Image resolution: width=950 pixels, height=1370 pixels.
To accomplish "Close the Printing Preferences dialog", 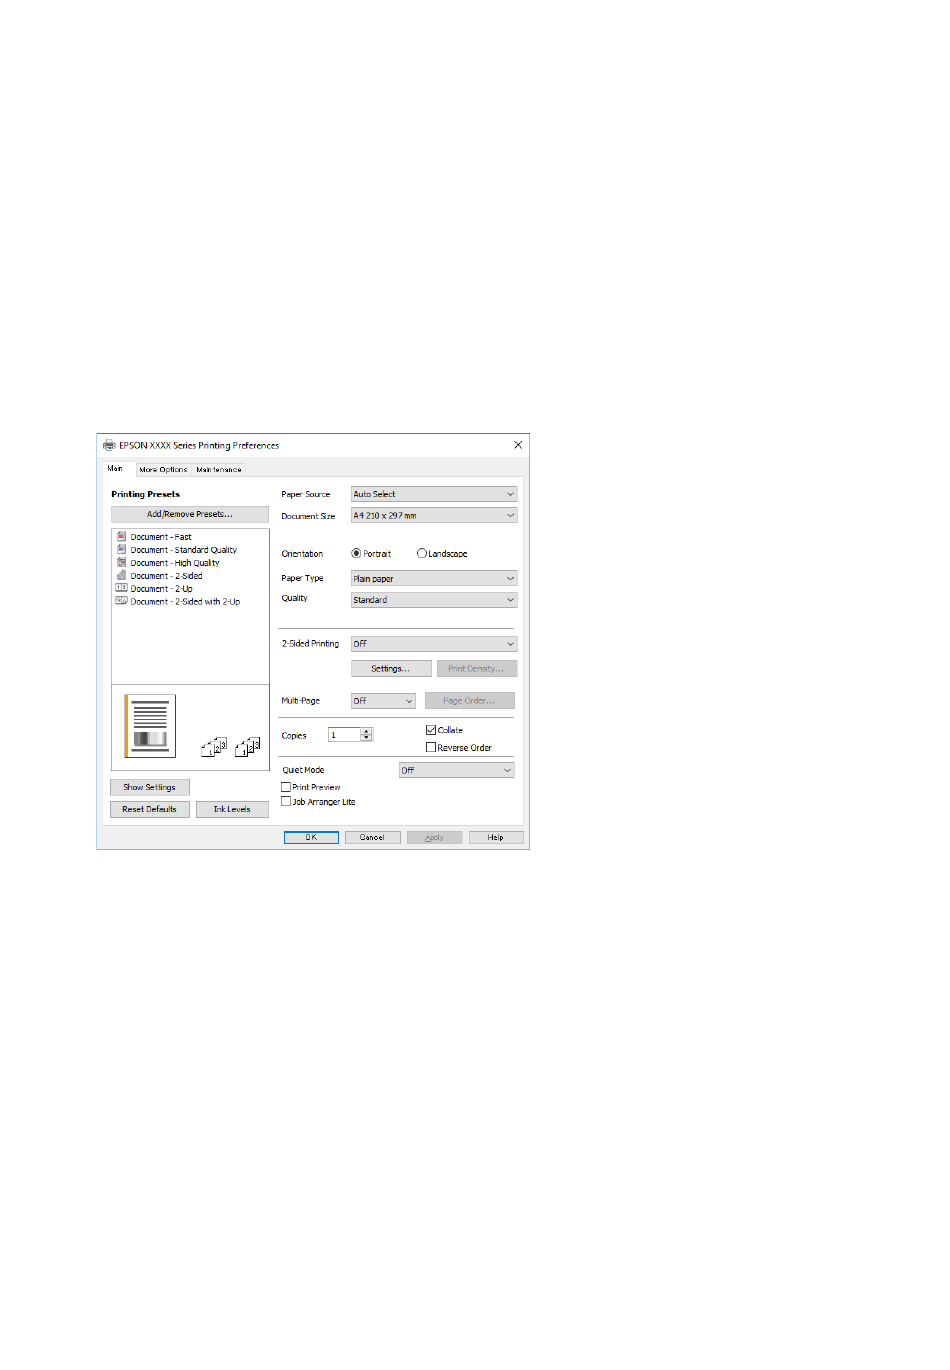I will tap(518, 445).
